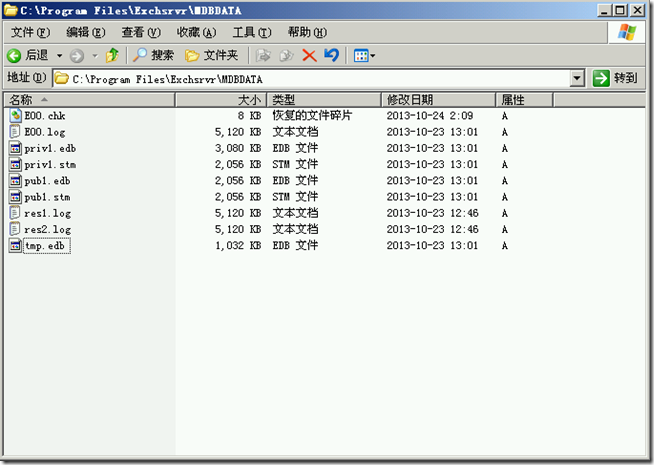This screenshot has height=465, width=654.
Task: Toggle the Folders (文件夹) pane
Action: pyautogui.click(x=211, y=55)
